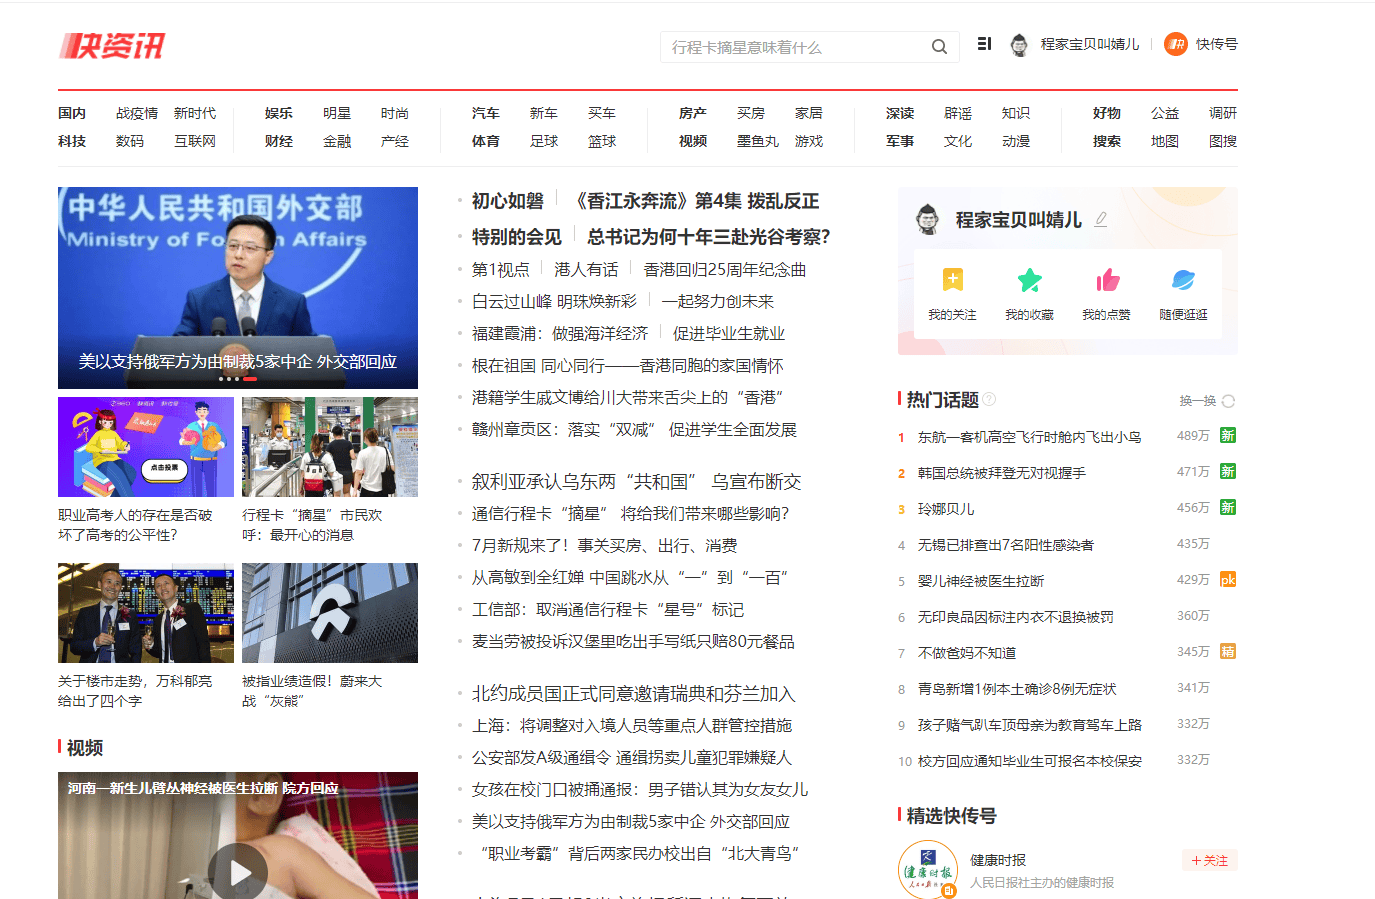Screen dimensions: 1375x899
Task: Open hot topic 玲娜贝儿
Action: pos(945,509)
